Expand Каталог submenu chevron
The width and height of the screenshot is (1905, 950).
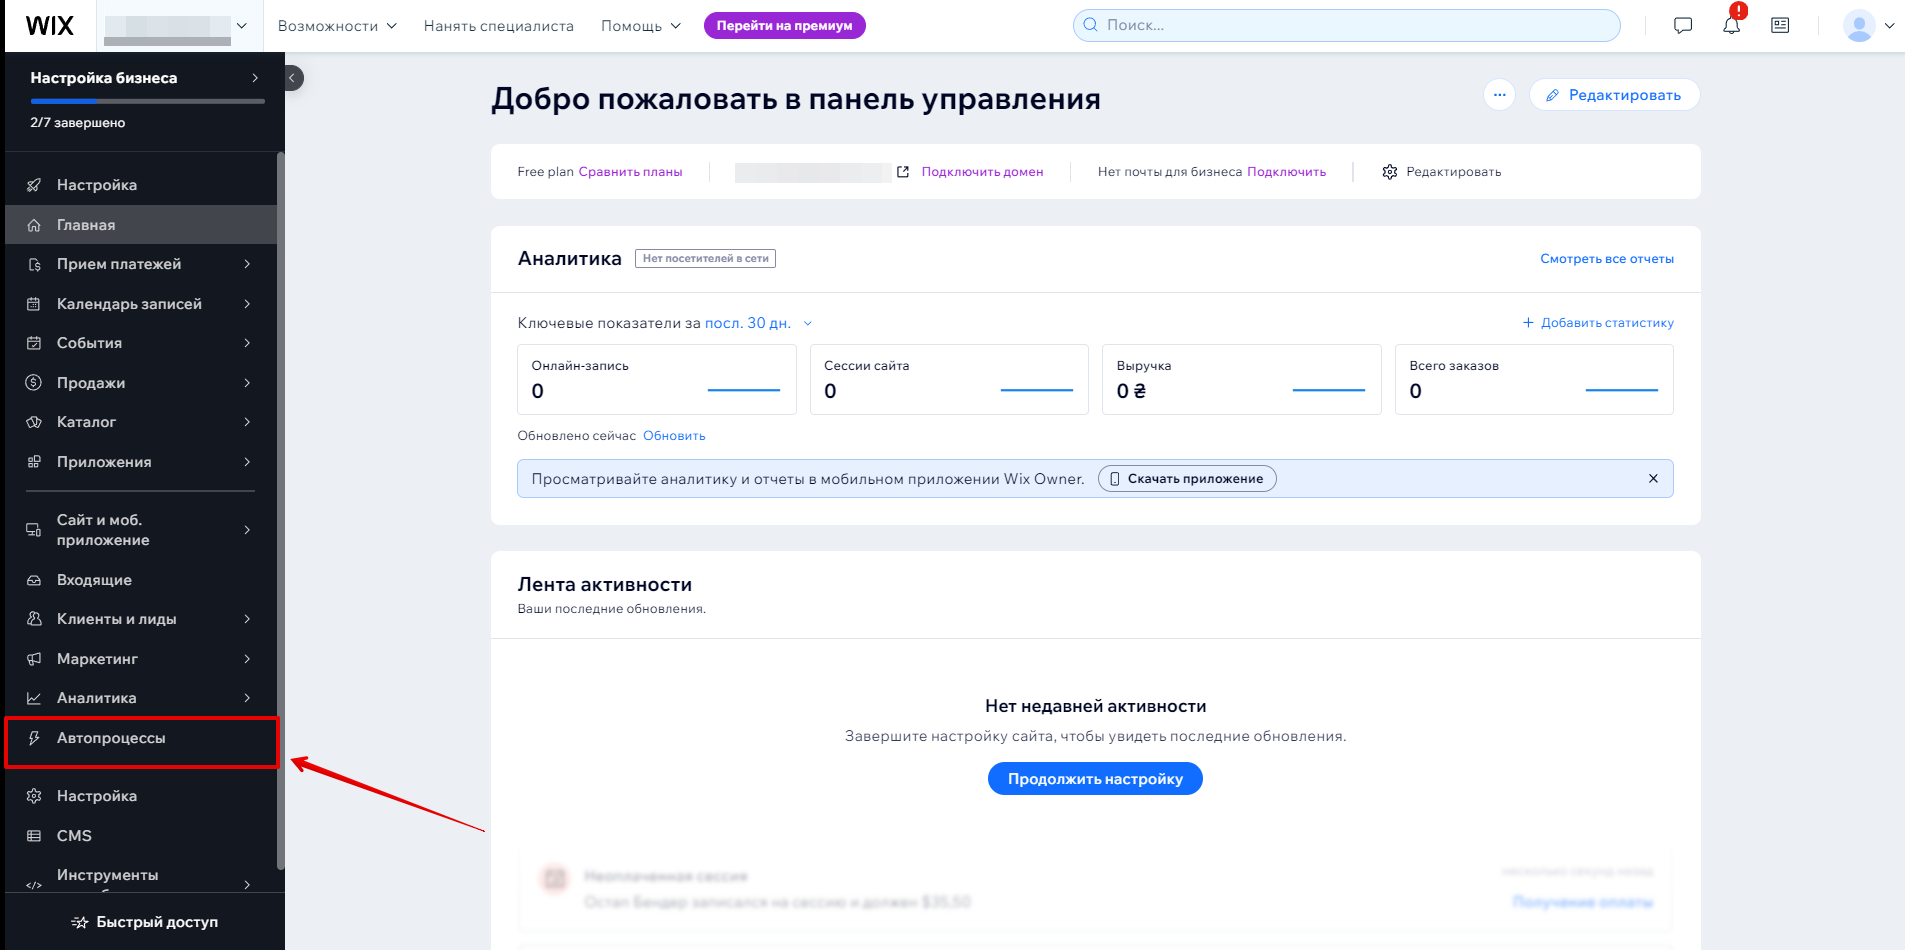(247, 422)
